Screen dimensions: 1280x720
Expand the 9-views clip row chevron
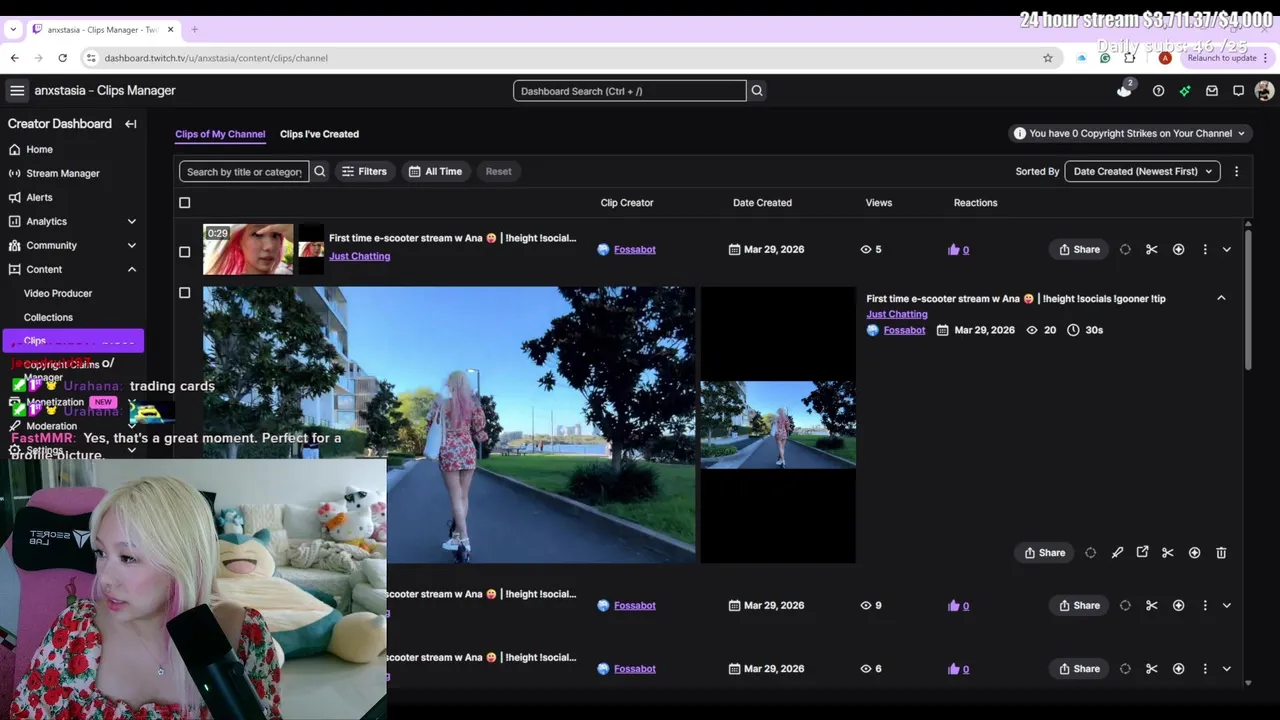click(x=1227, y=606)
